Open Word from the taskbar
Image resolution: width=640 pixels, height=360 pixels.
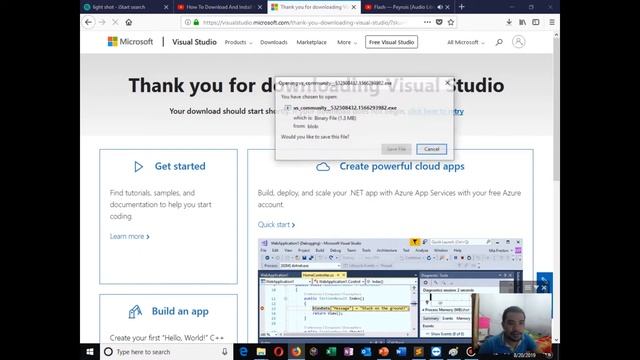401,351
